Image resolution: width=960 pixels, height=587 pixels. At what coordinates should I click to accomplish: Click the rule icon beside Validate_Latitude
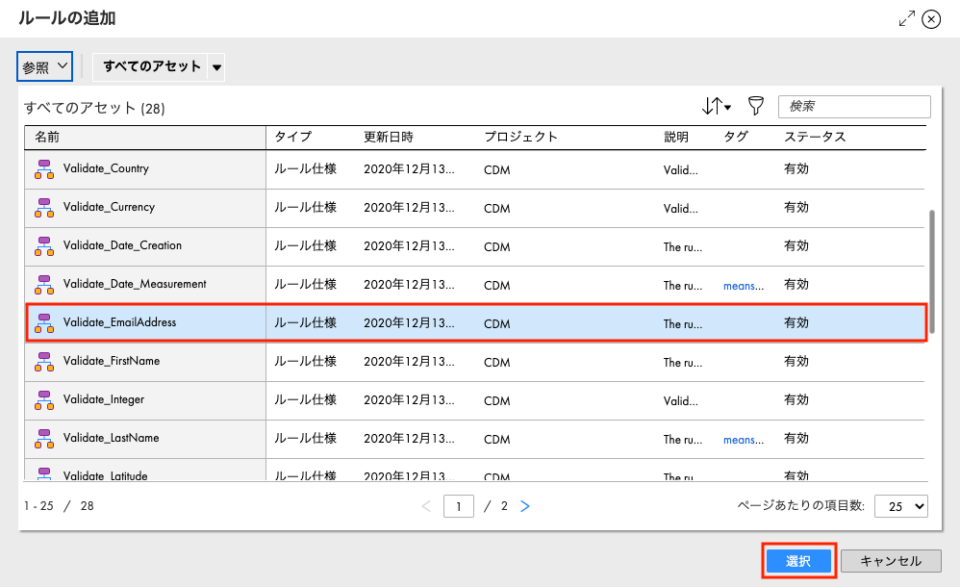[43, 474]
